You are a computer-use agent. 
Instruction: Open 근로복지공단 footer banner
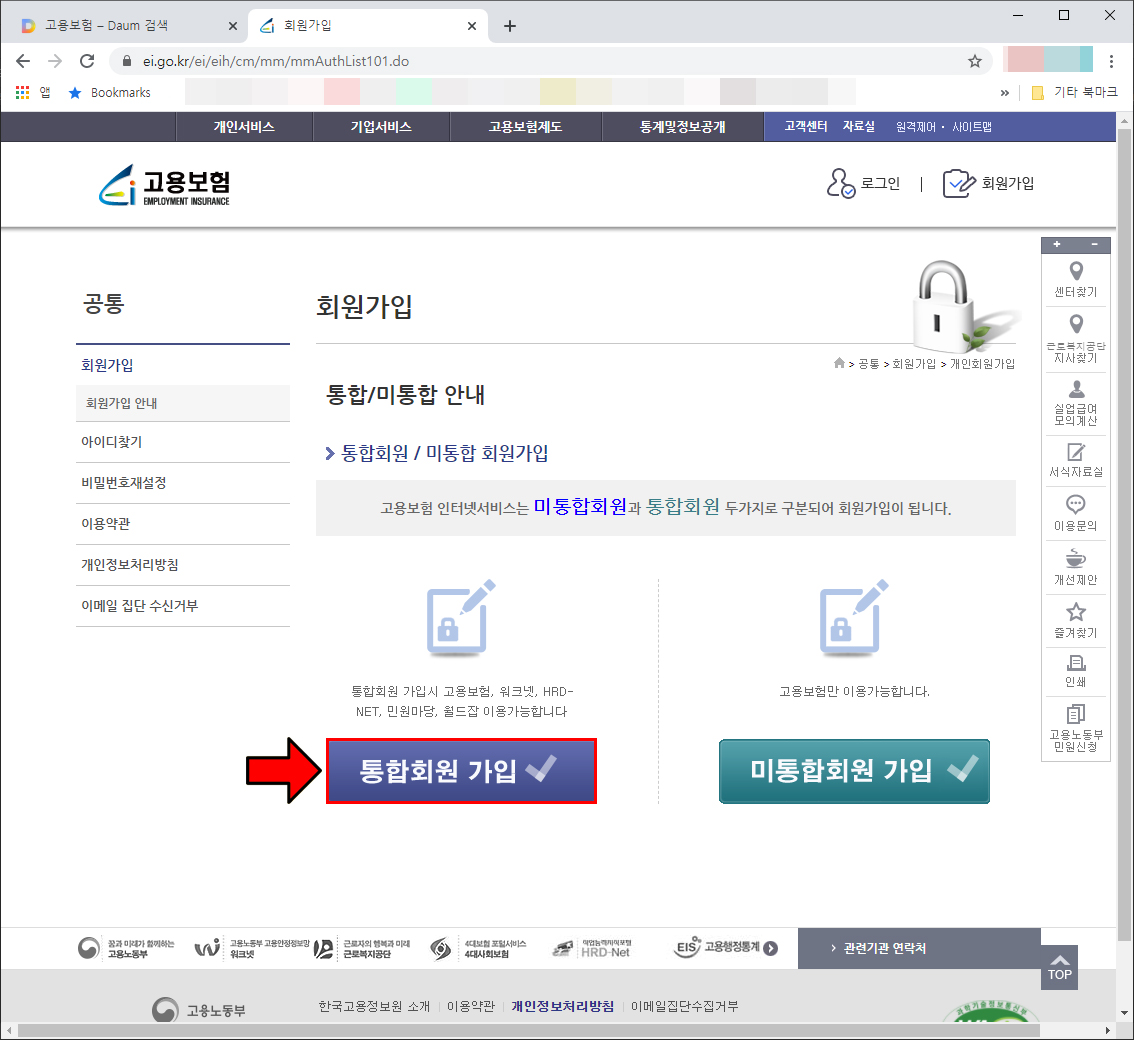(x=362, y=948)
